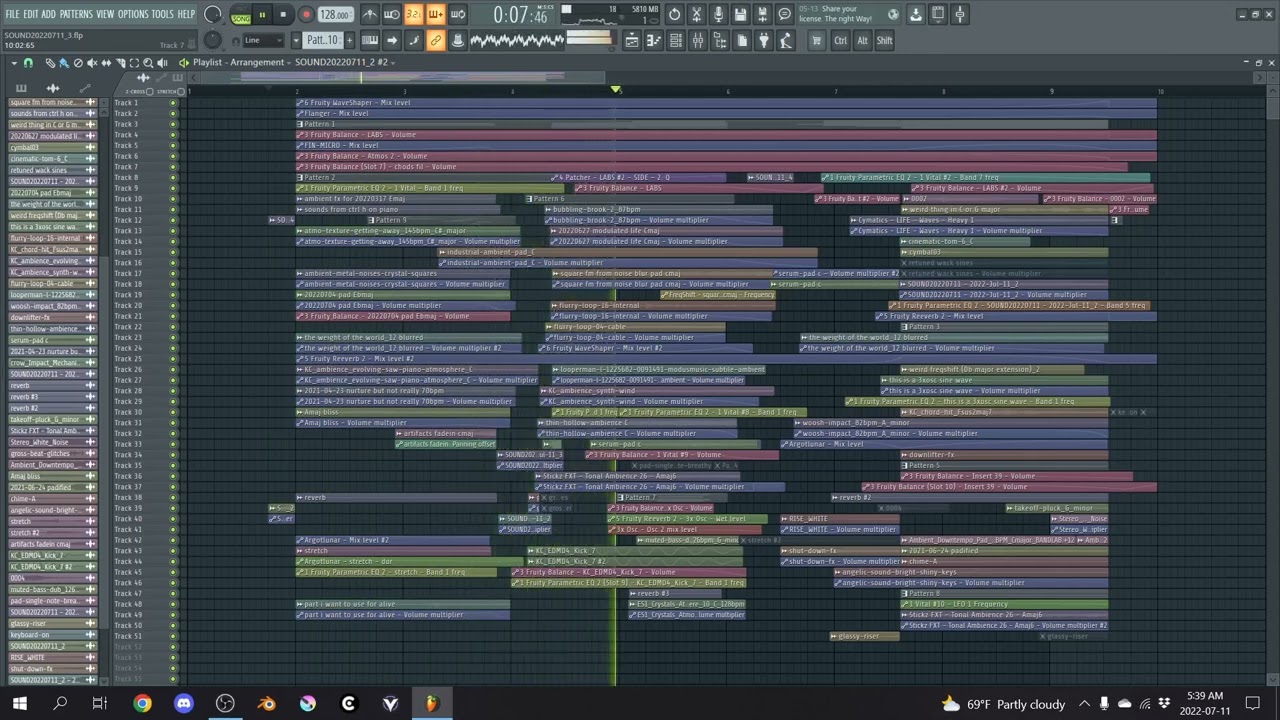1280x720 pixels.
Task: Open the pattern selector arrow before Patt..10
Action: (x=296, y=40)
